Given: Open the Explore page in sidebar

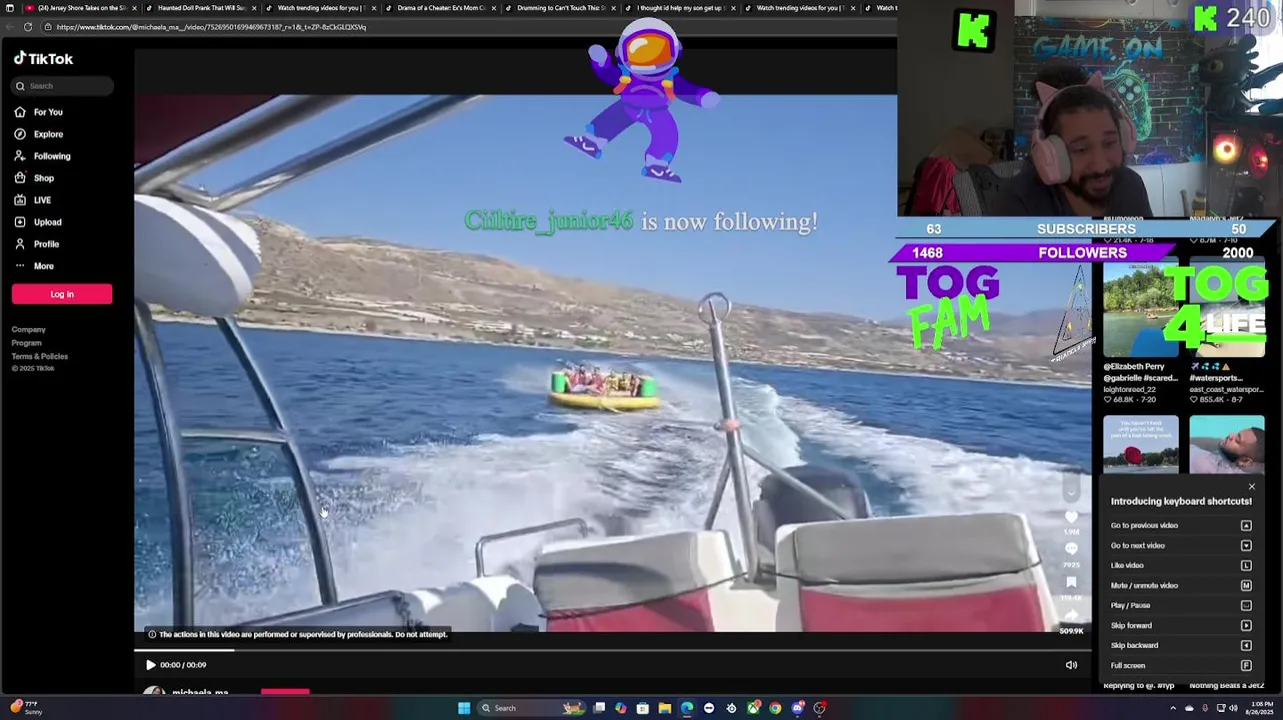Looking at the screenshot, I should click(38, 134).
